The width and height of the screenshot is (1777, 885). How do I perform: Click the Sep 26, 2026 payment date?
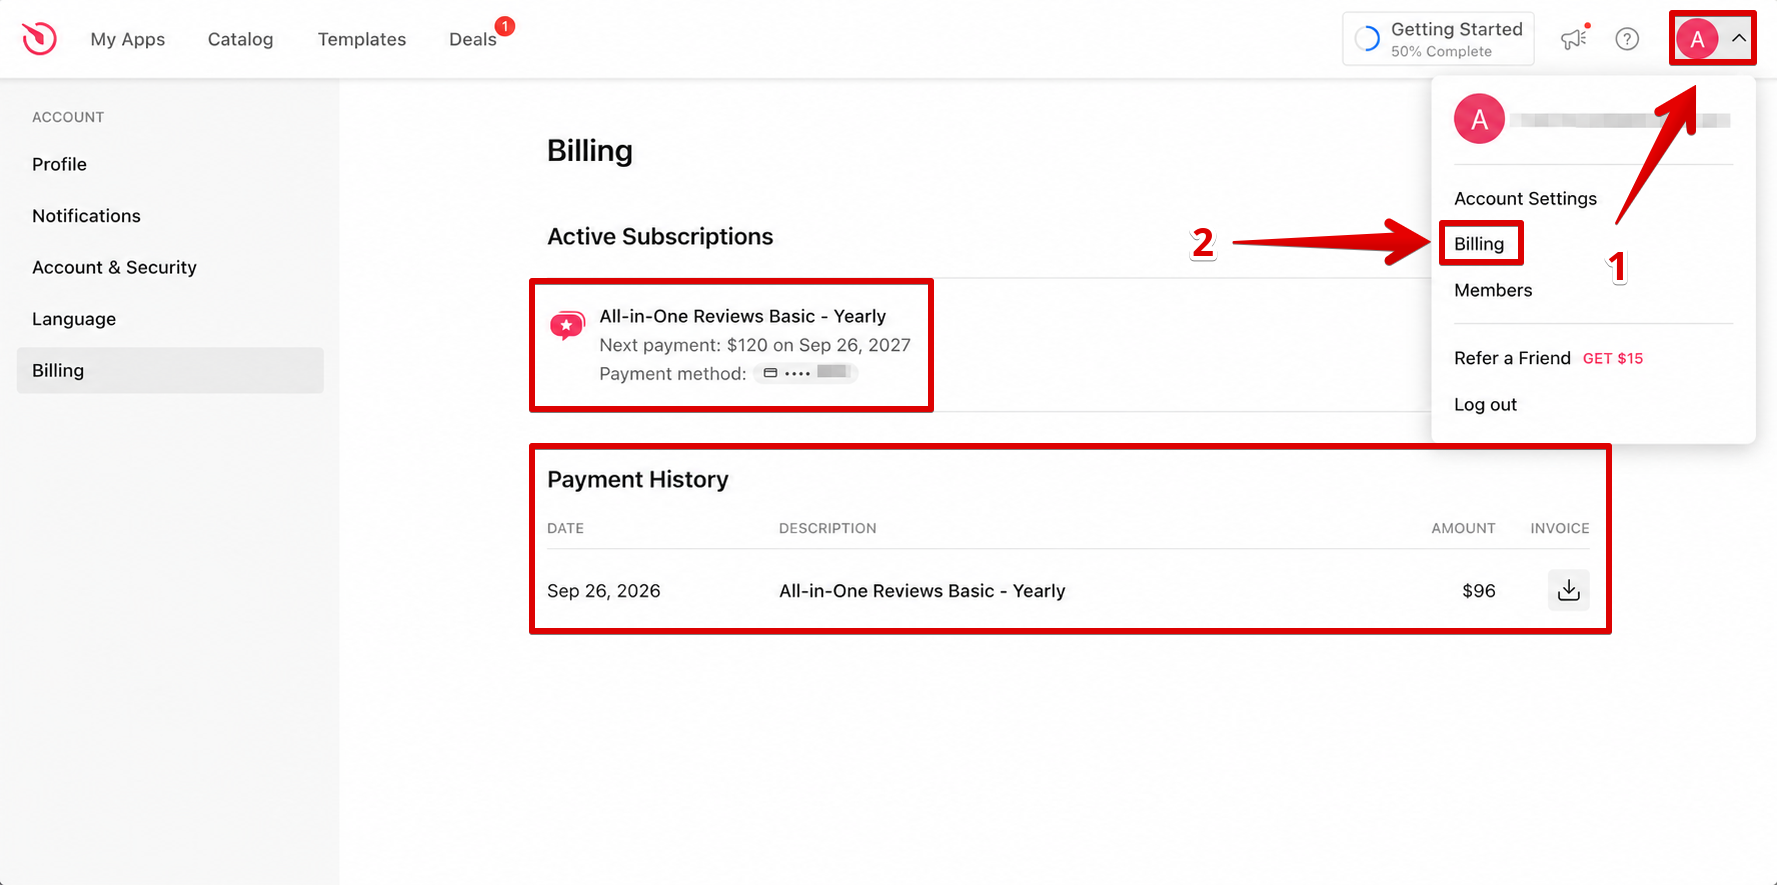[604, 591]
